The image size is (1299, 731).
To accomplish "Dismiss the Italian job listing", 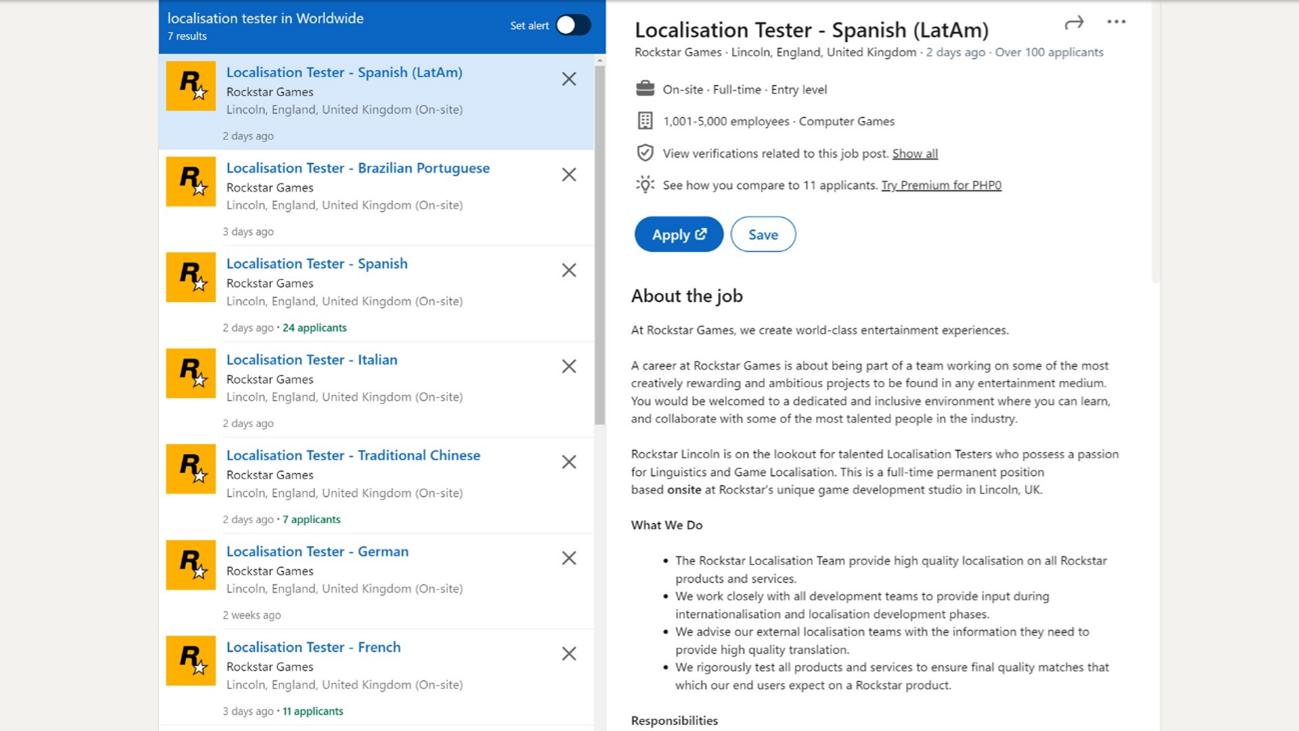I will pos(569,367).
